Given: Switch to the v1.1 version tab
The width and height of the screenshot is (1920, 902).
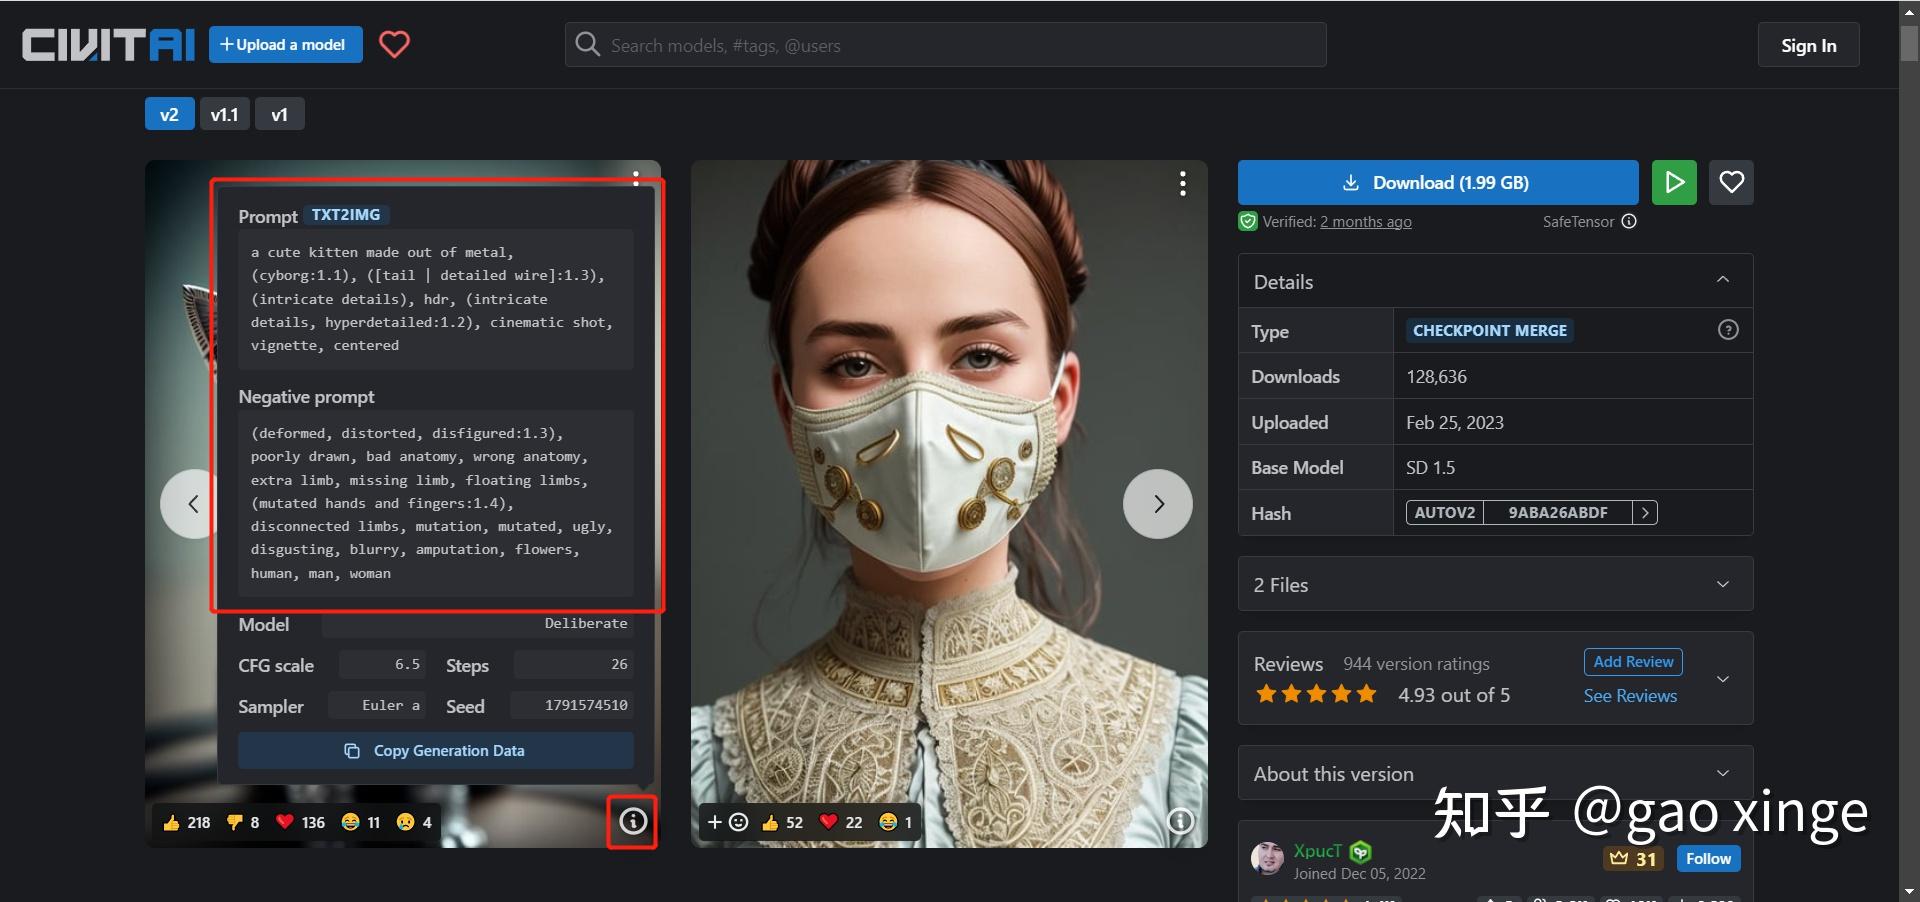Looking at the screenshot, I should [224, 114].
